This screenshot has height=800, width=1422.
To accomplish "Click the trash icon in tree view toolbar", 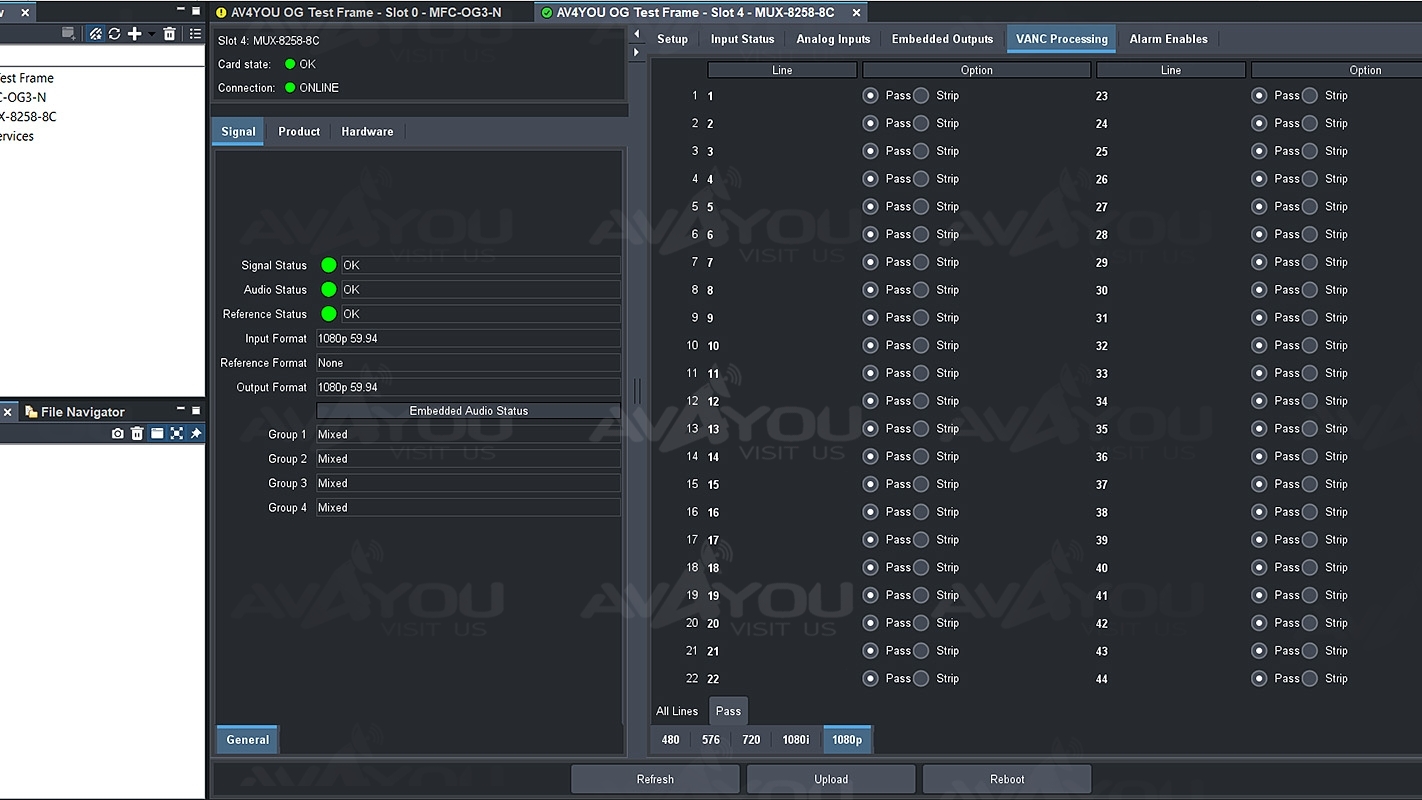I will tap(169, 34).
